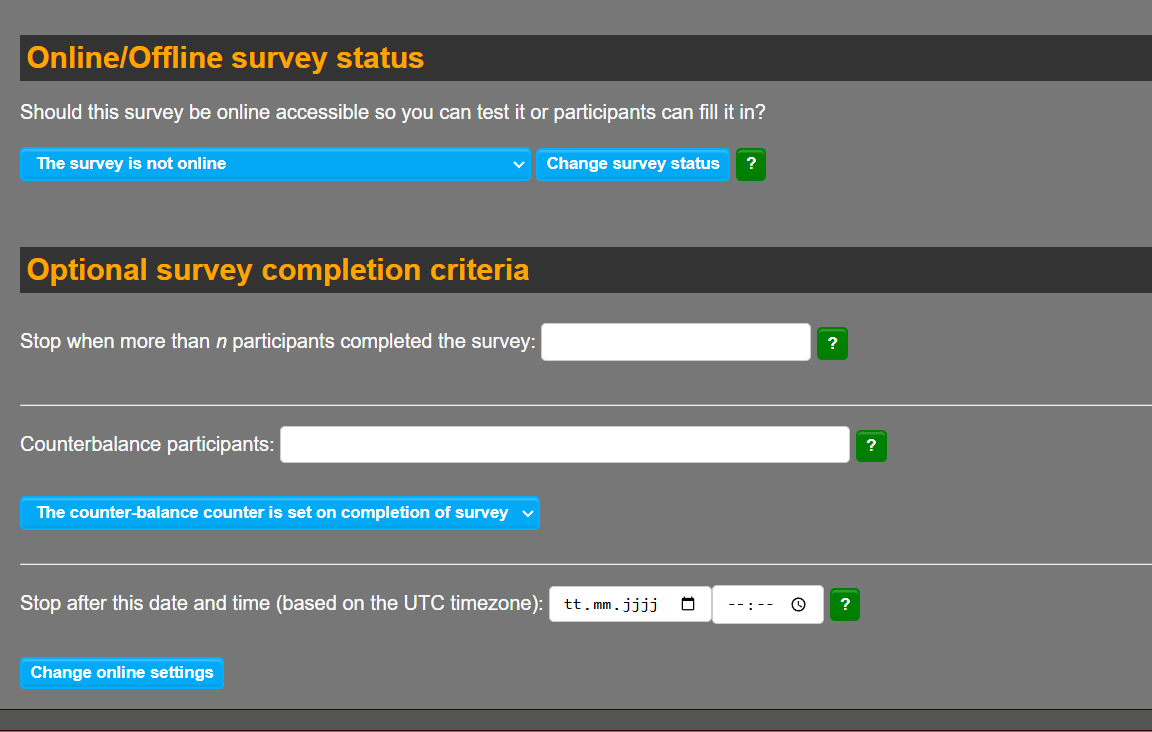This screenshot has width=1152, height=732.
Task: Click the help icon for participant limit
Action: point(832,343)
